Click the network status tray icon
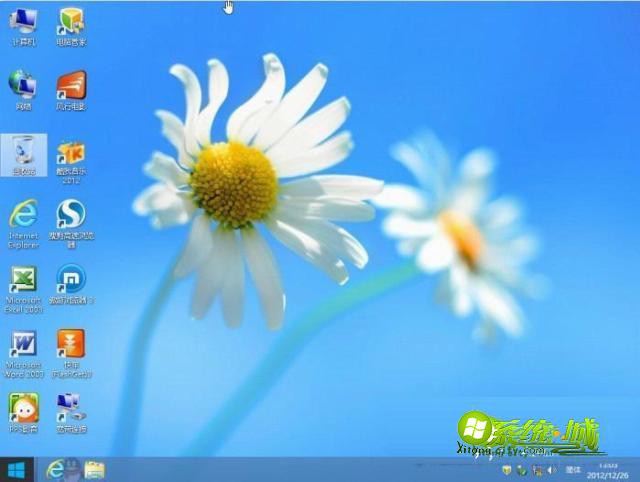Image resolution: width=640 pixels, height=482 pixels. pyautogui.click(x=538, y=471)
